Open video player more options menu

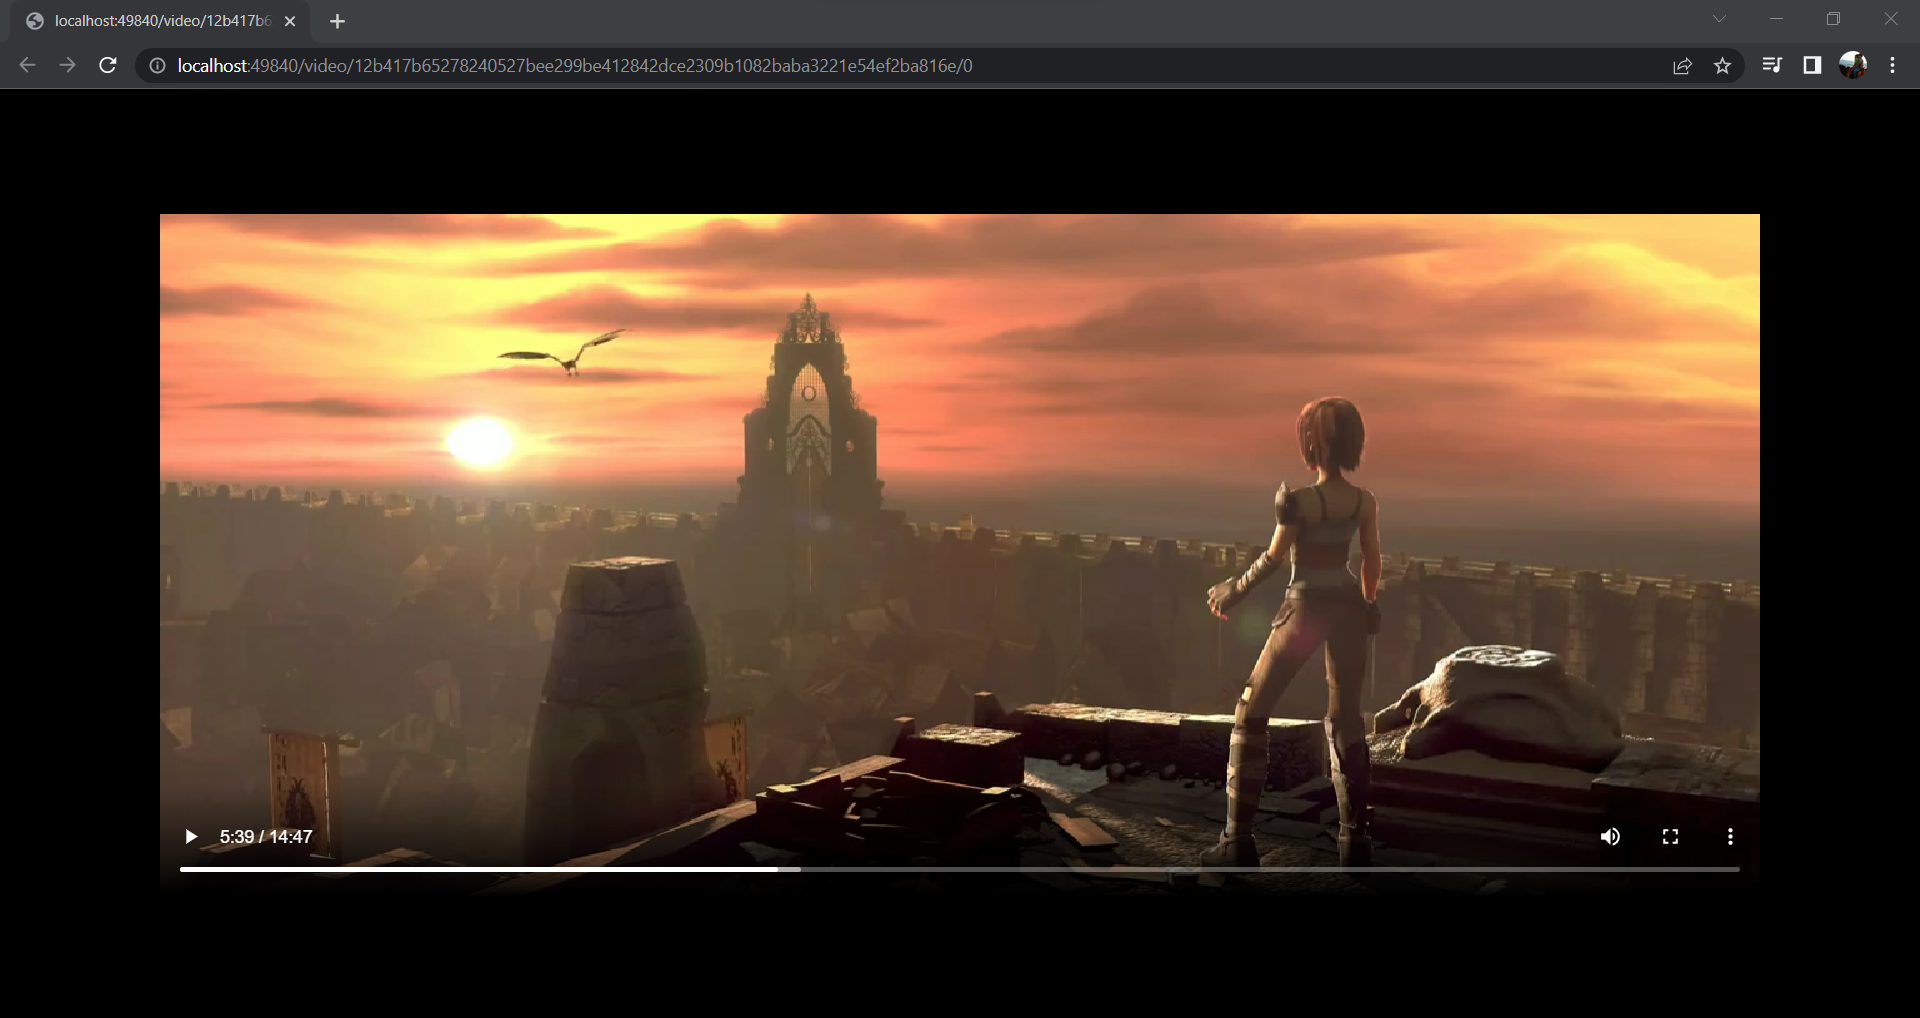coord(1730,837)
